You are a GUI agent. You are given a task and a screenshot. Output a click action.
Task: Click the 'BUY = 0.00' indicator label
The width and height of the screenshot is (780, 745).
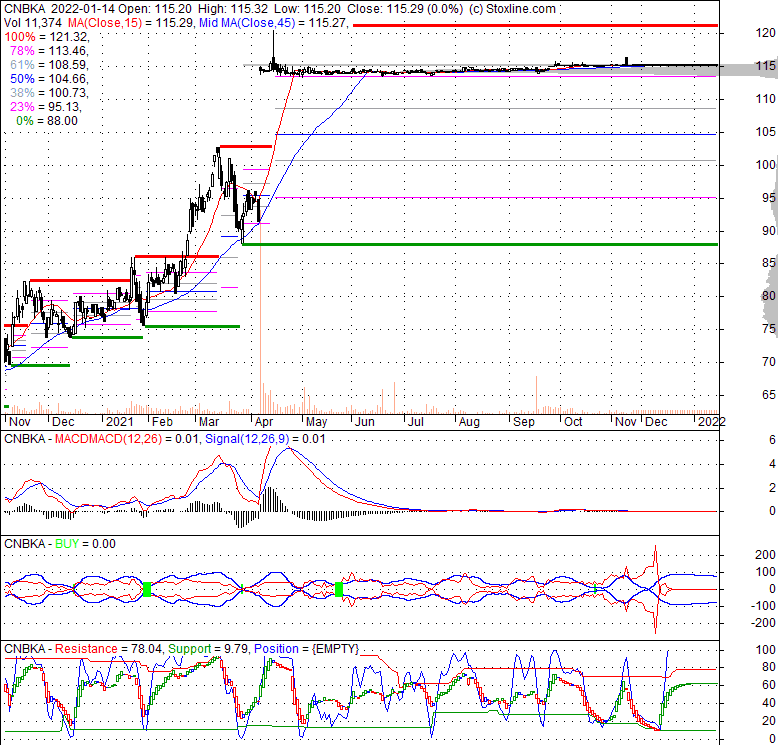85,544
